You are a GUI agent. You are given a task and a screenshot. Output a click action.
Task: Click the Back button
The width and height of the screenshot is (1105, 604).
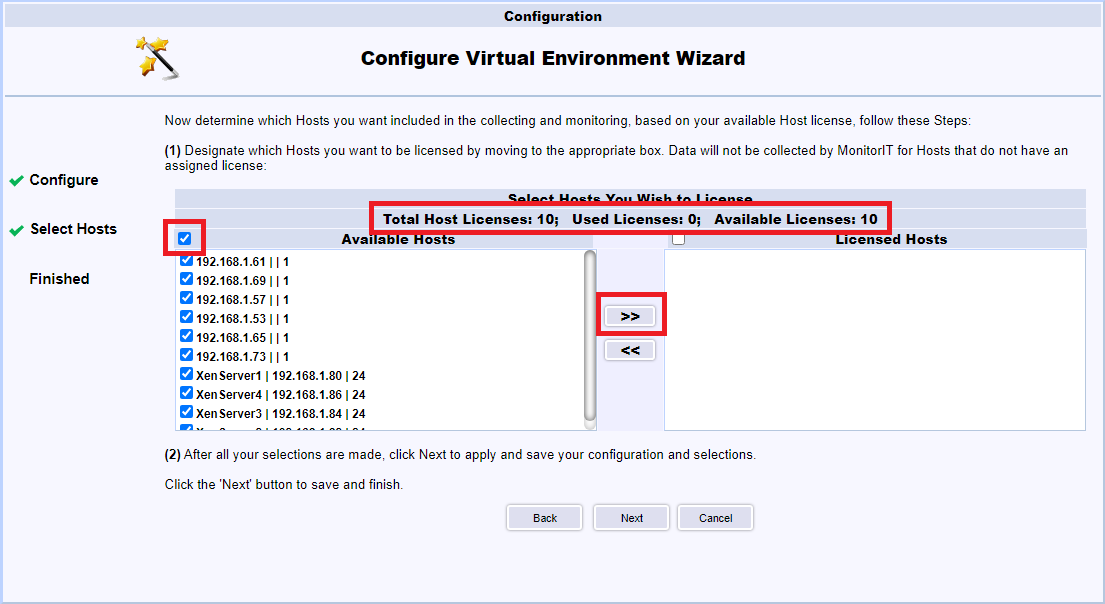[x=545, y=518]
